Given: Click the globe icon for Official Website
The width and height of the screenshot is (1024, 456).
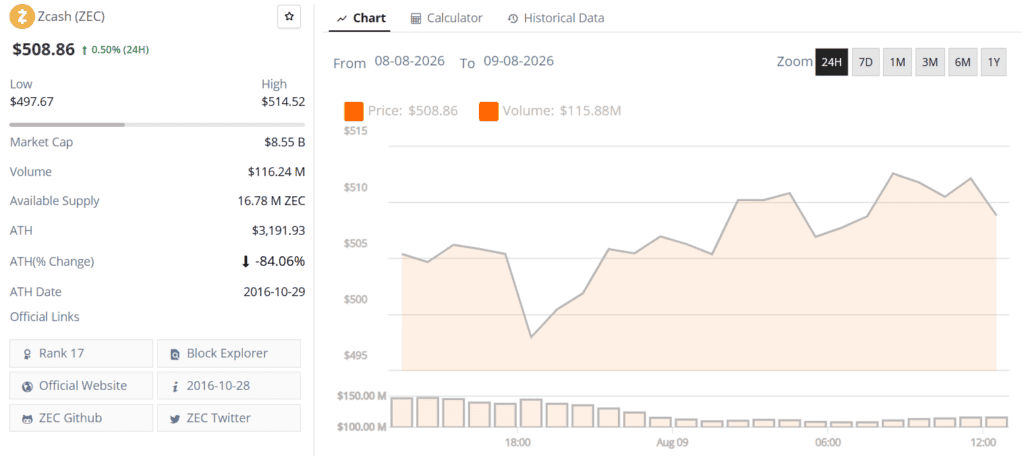Looking at the screenshot, I should tap(27, 386).
